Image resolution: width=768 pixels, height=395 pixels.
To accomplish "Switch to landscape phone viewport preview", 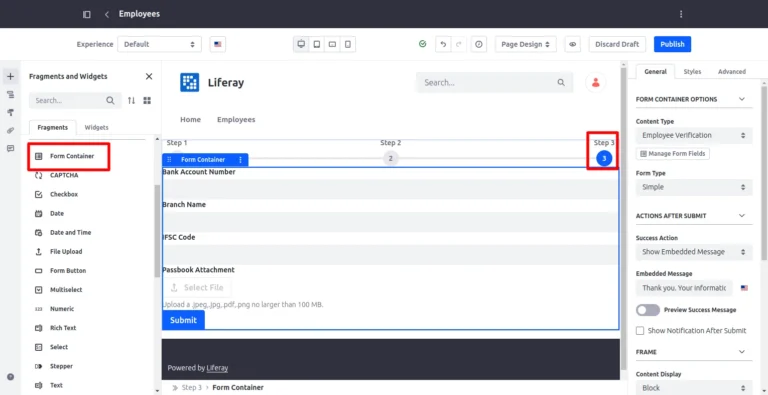I will 332,44.
